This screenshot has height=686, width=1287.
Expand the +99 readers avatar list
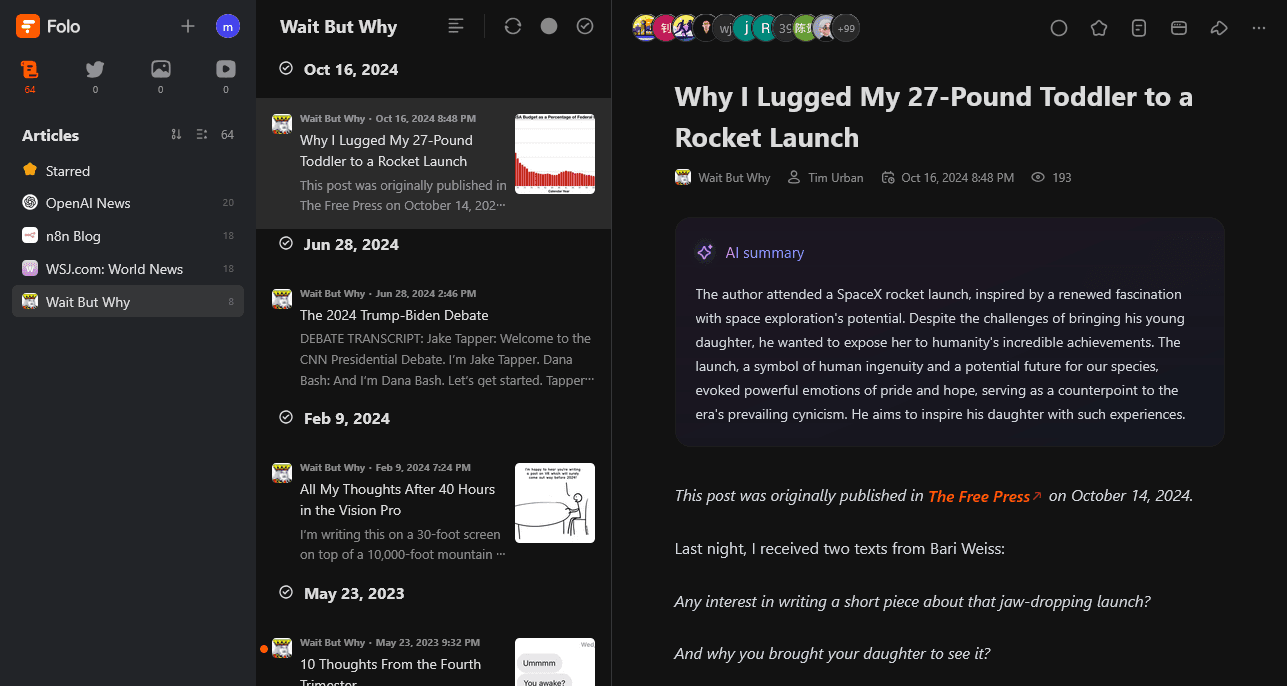[x=846, y=28]
